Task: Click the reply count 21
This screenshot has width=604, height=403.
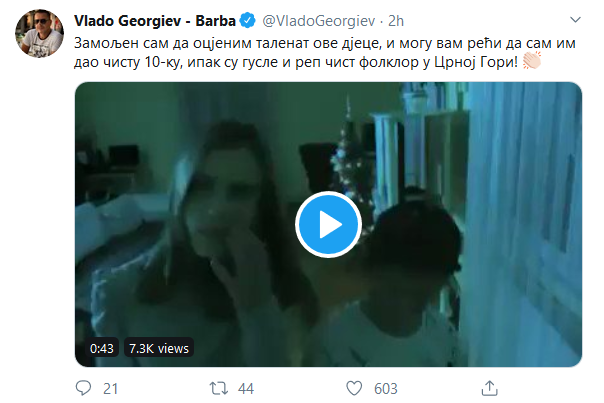Action: [x=110, y=388]
